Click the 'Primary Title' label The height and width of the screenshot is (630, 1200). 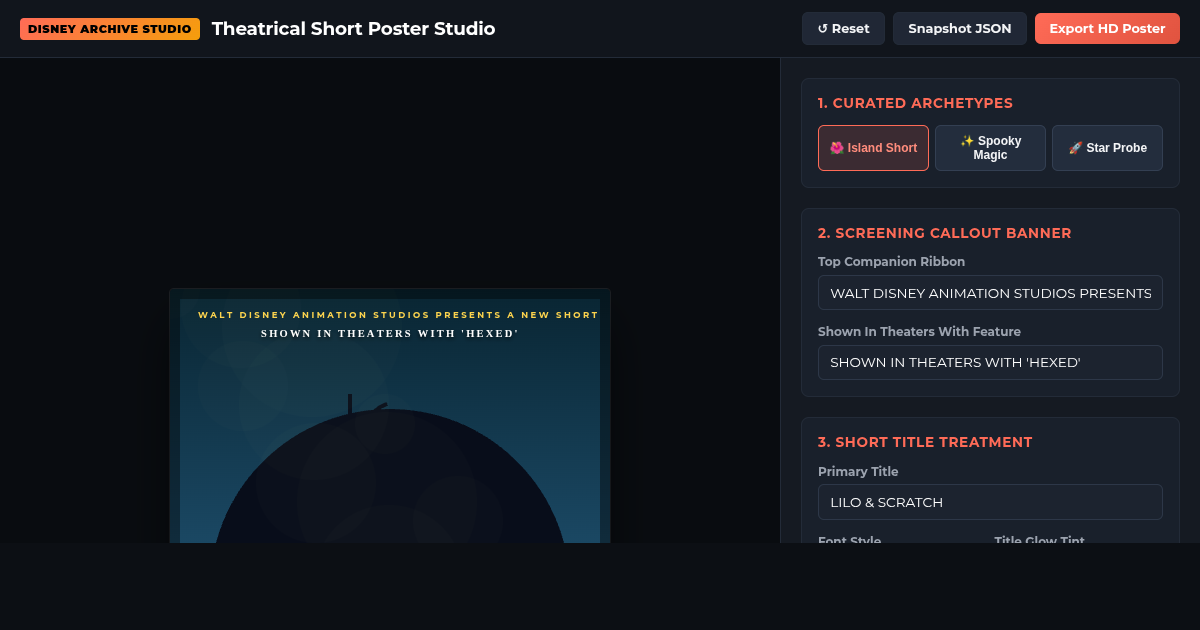click(x=858, y=471)
